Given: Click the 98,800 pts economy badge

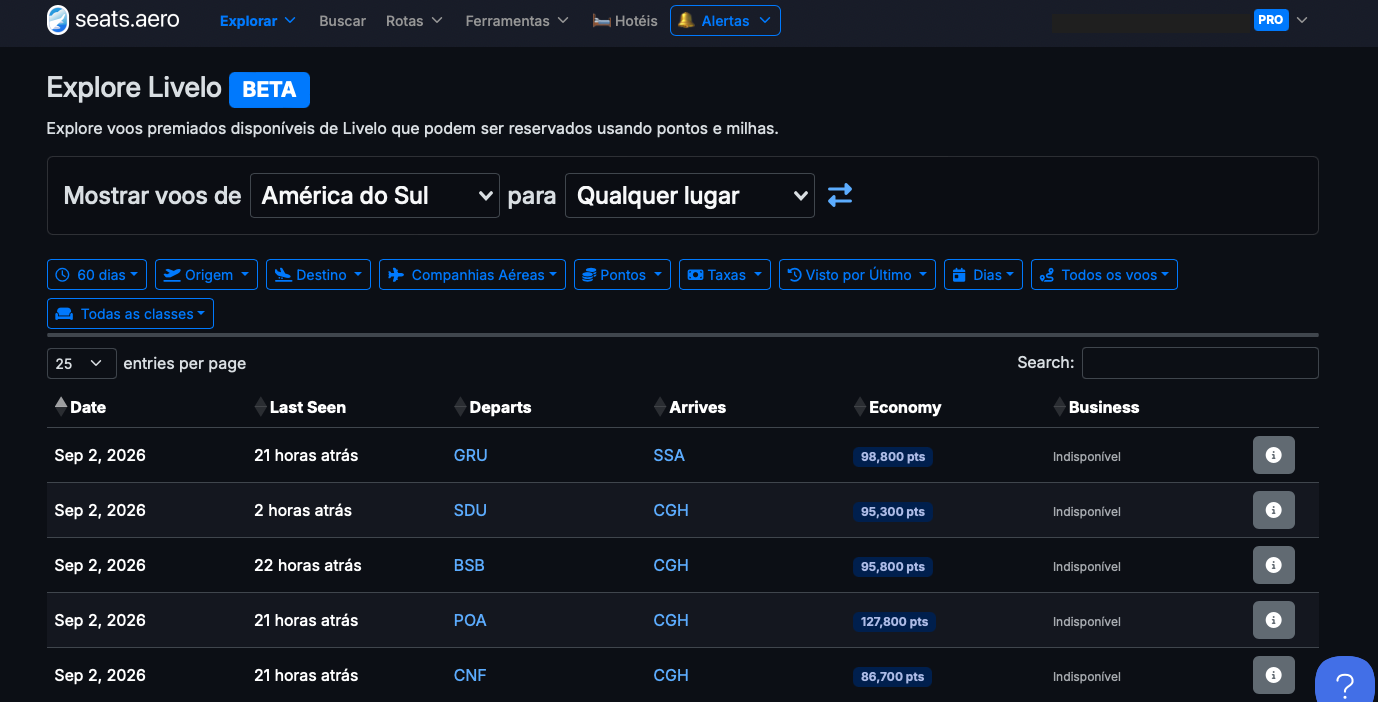Looking at the screenshot, I should (x=893, y=456).
